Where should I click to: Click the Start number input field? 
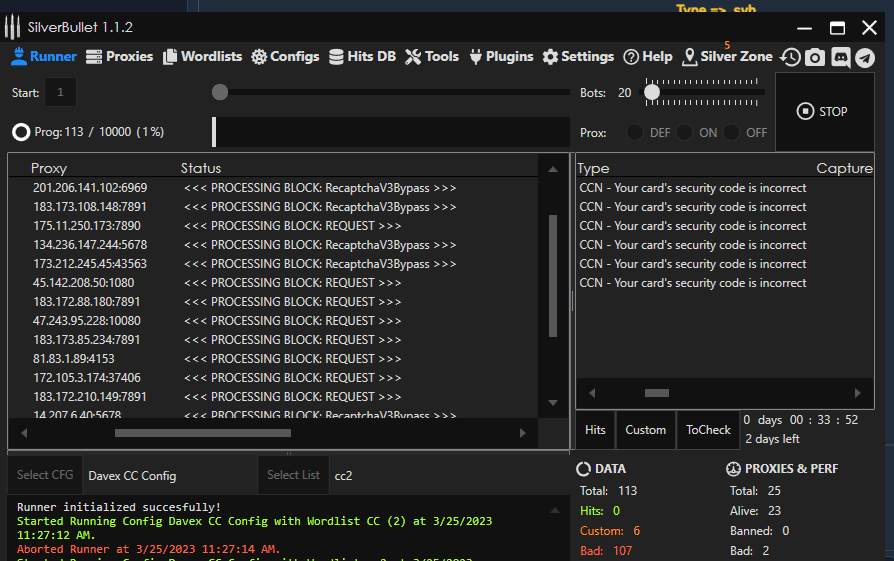[60, 93]
